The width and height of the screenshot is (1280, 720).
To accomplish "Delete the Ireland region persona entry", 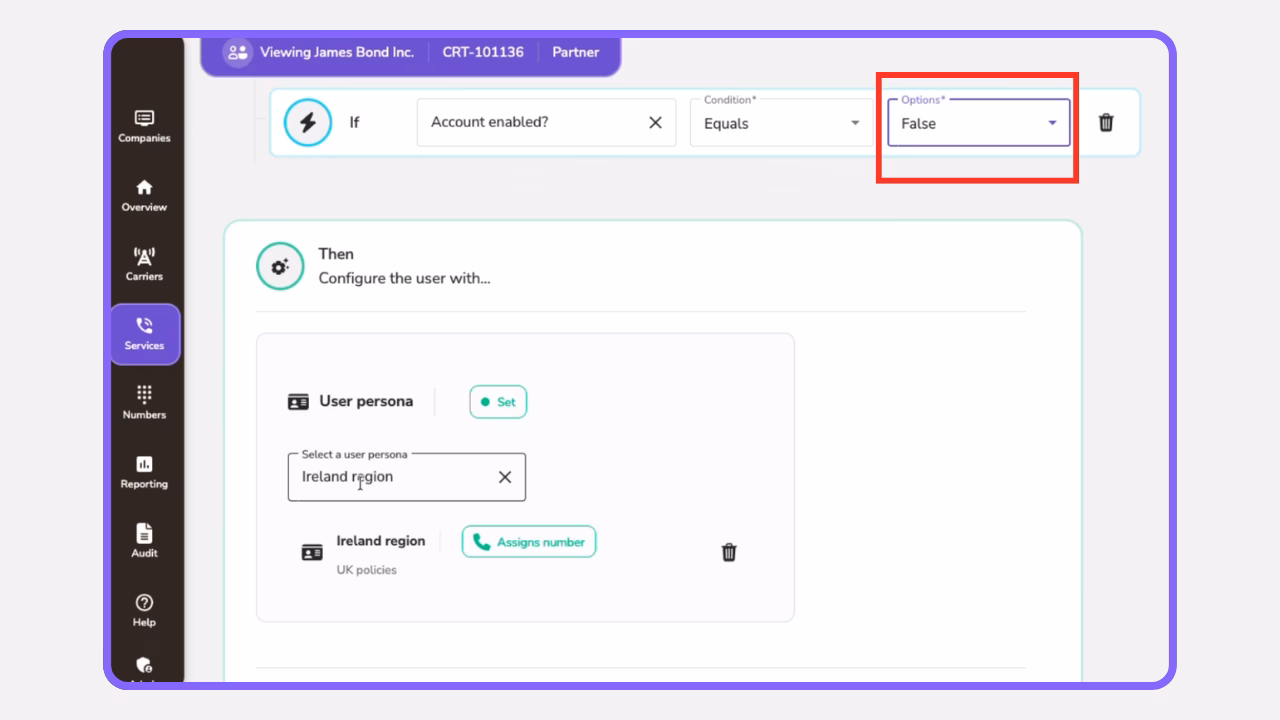I will (x=729, y=552).
